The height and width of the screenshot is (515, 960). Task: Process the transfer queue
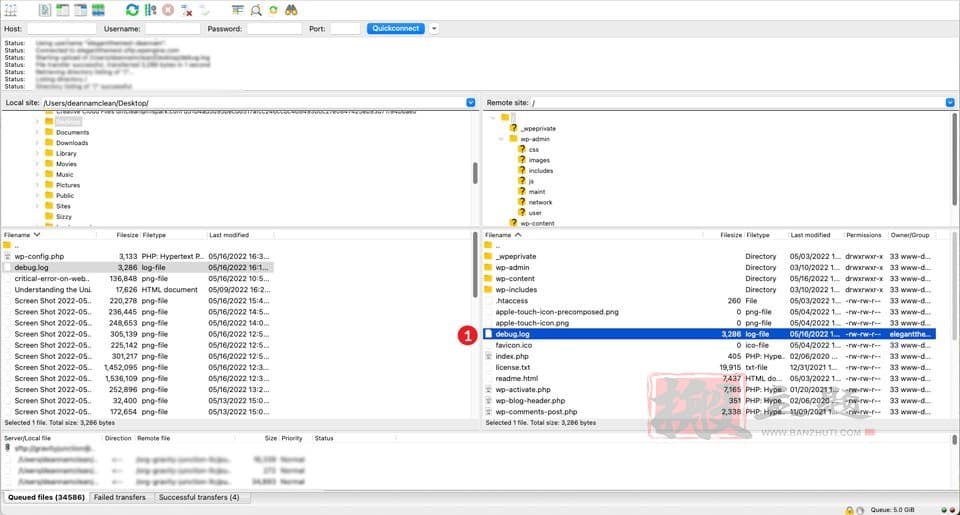[x=151, y=10]
